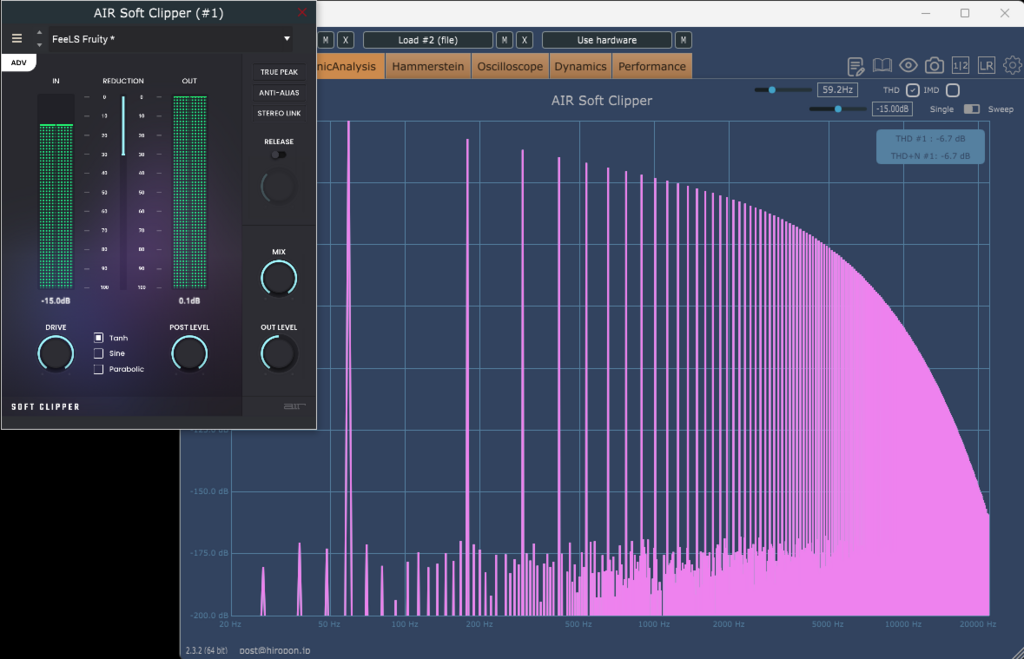
Task: Click the -15.00dB level field
Action: (892, 109)
